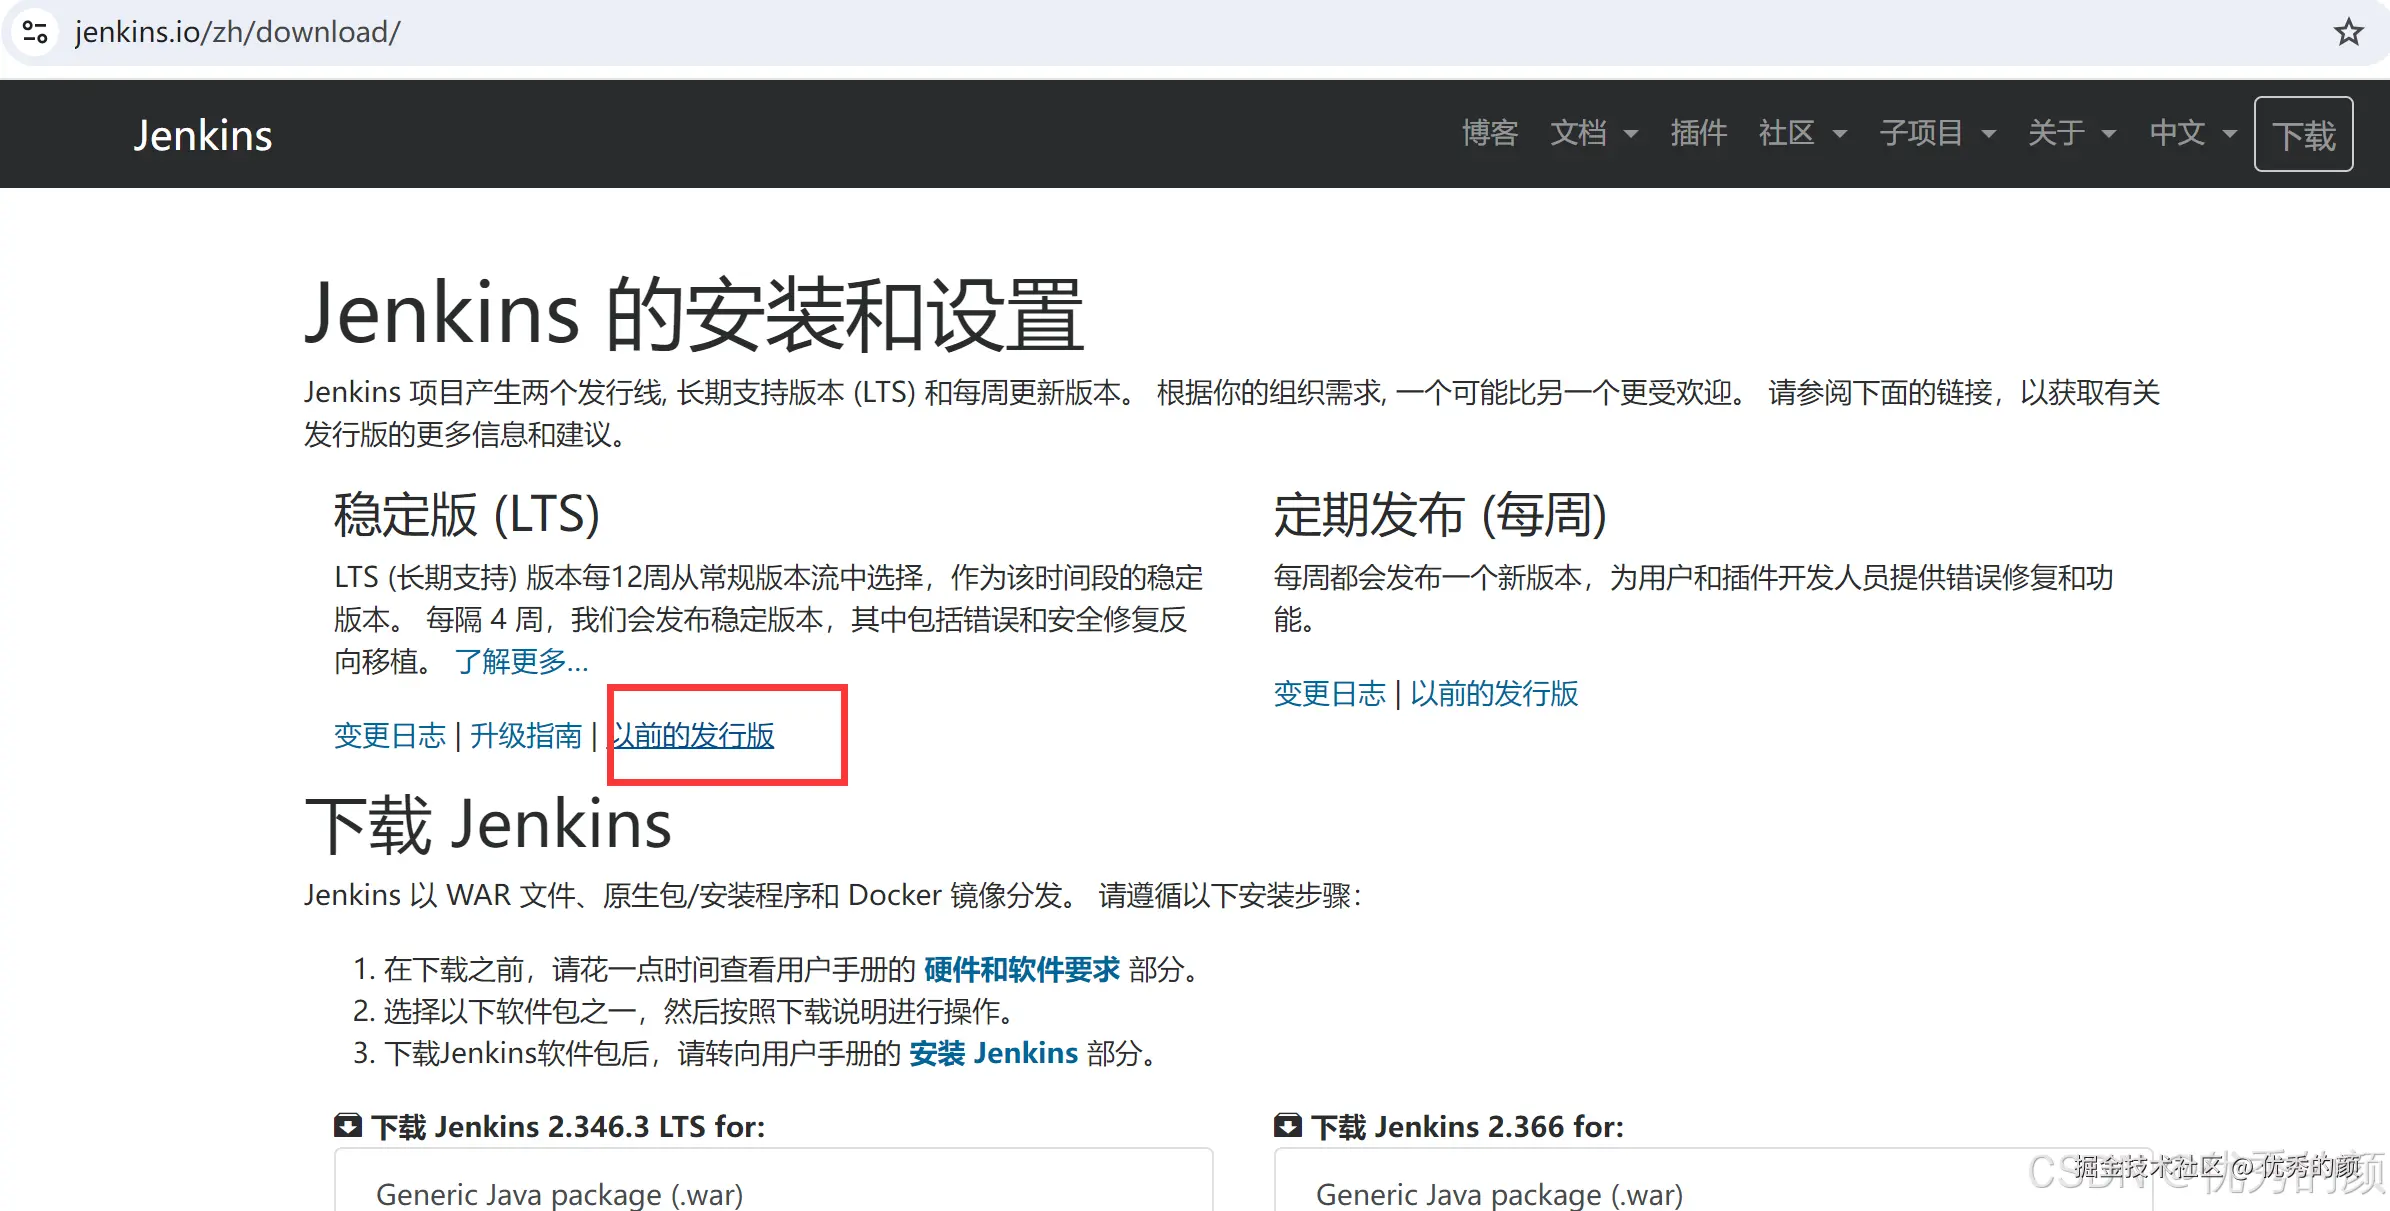Open the 硬件和软件要求 link
This screenshot has height=1211, width=2390.
click(1021, 969)
